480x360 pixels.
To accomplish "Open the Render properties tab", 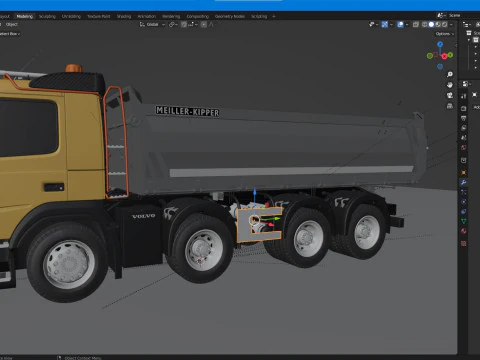I will [464, 108].
